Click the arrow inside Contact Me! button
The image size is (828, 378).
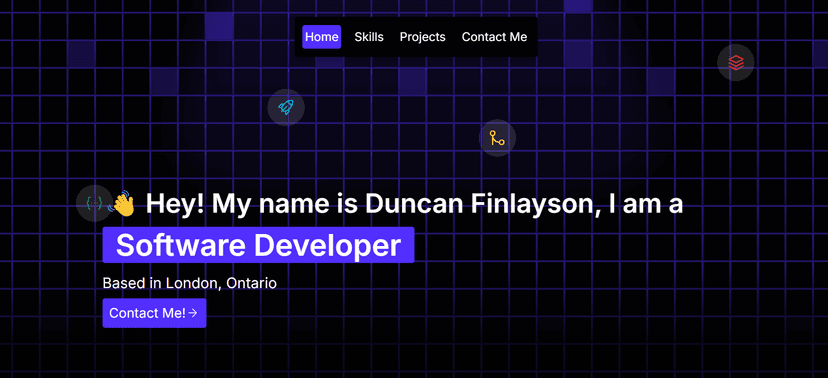pyautogui.click(x=193, y=313)
